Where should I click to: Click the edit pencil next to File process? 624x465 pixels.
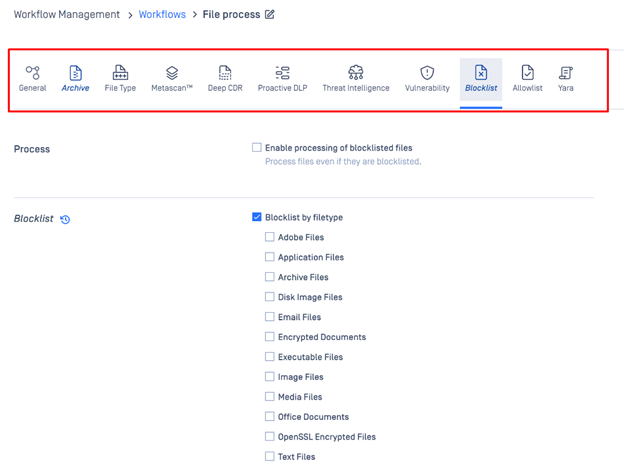tap(270, 15)
